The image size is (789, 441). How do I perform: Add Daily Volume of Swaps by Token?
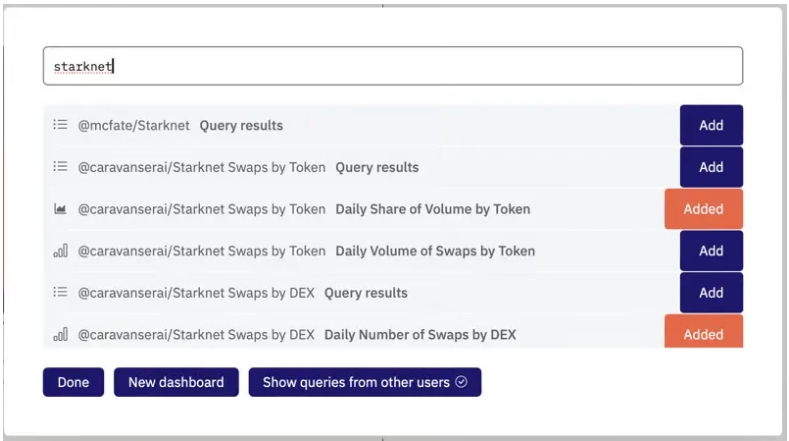711,251
